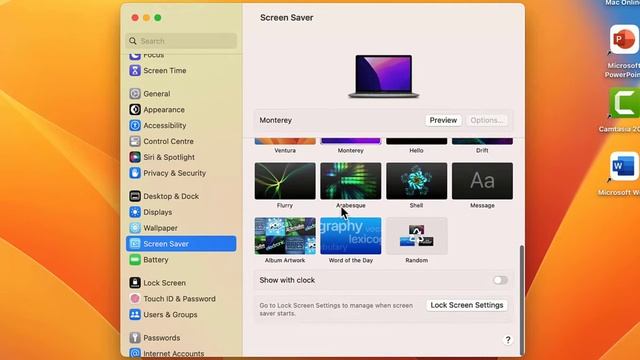Click the "Monterey" label under thumbnail

[351, 150]
